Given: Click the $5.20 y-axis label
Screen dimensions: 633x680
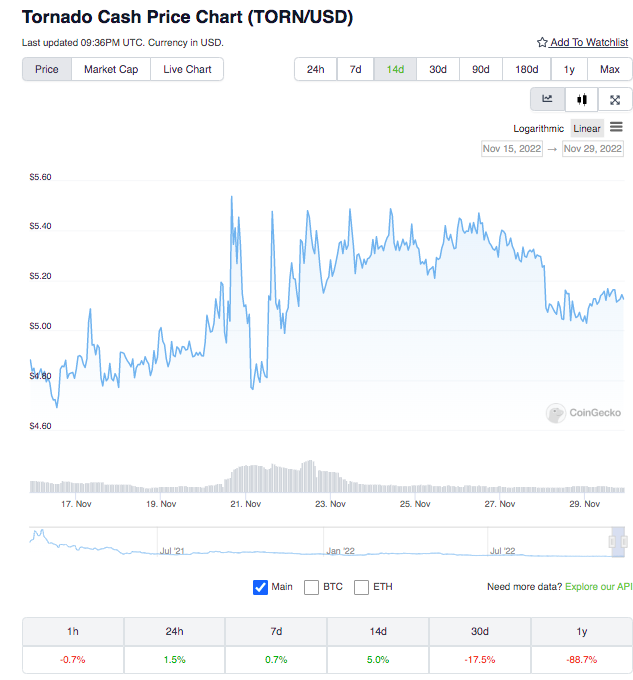Looking at the screenshot, I should (x=40, y=276).
